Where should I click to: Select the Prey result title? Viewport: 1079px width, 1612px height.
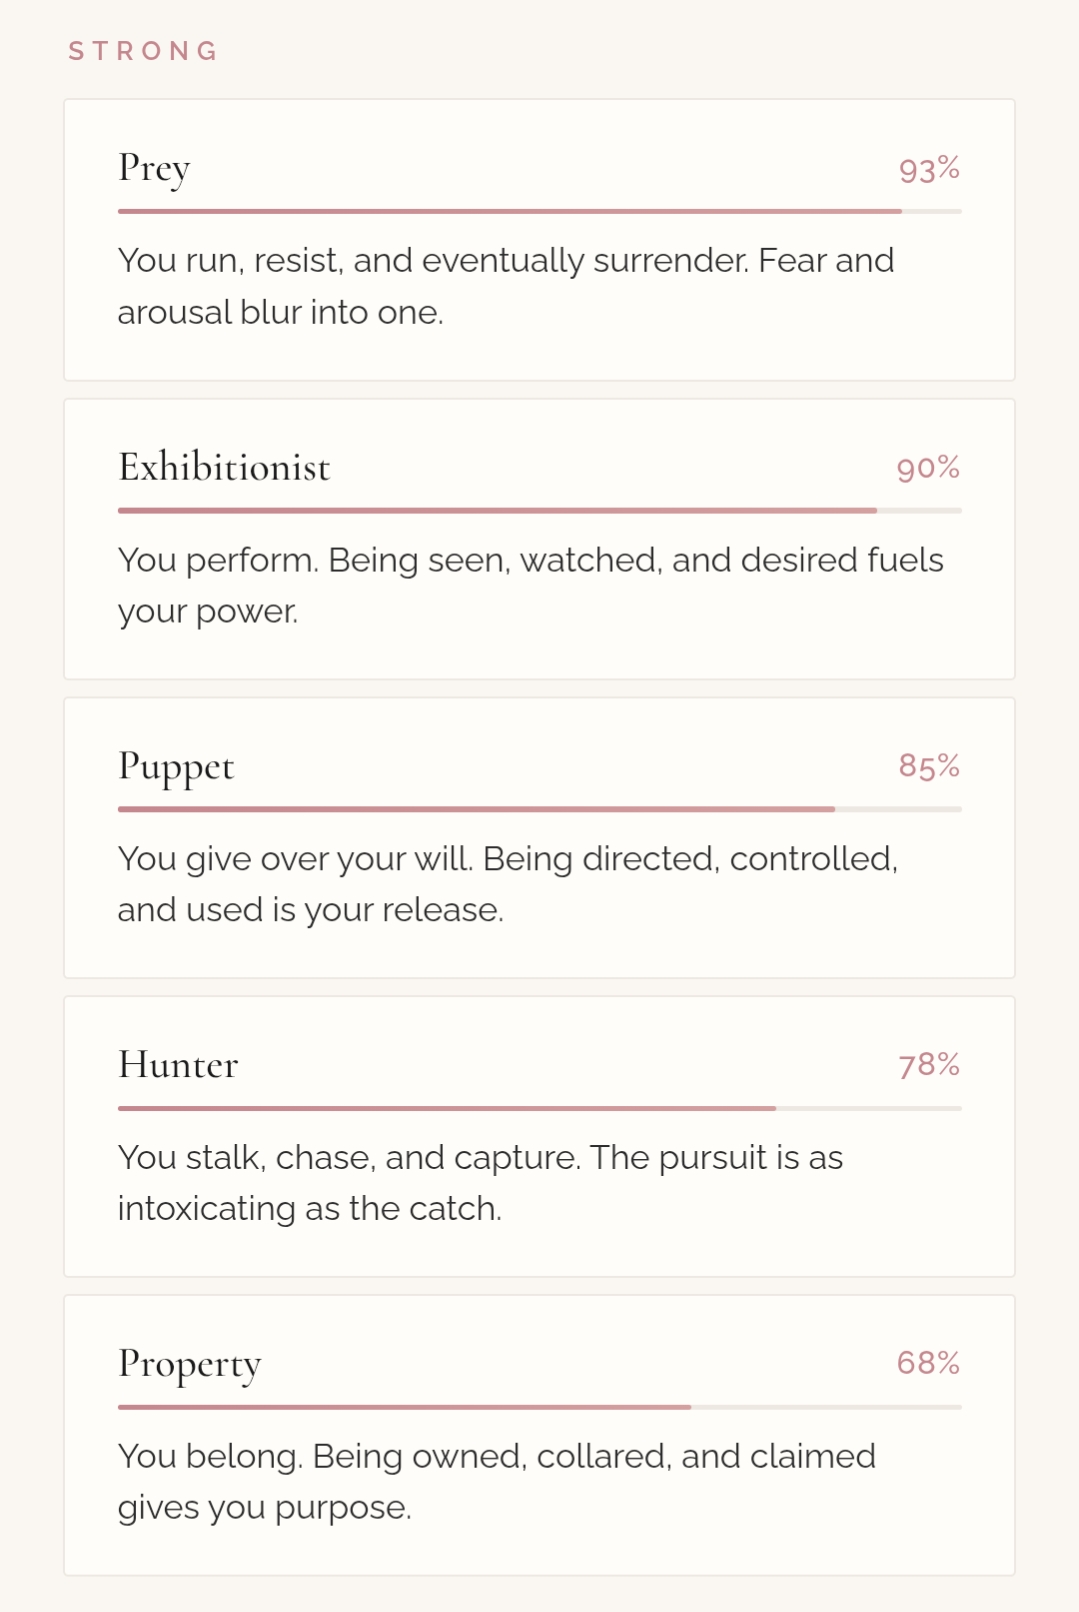[154, 168]
